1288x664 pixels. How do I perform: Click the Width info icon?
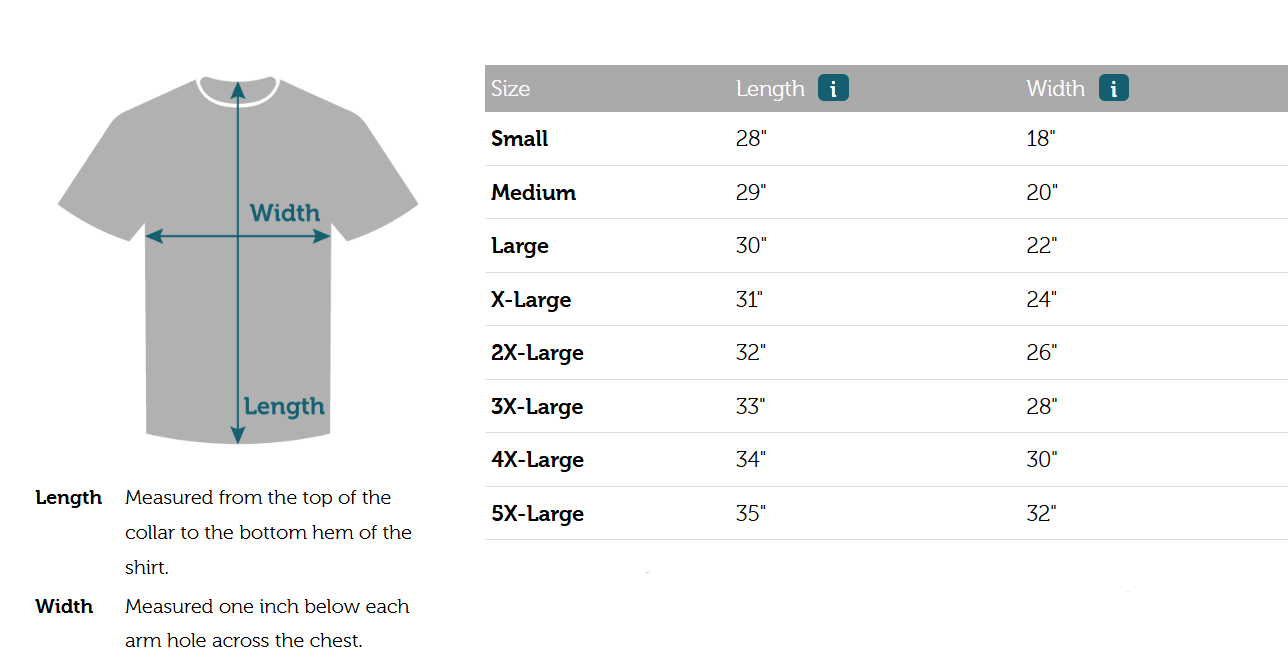click(1113, 88)
